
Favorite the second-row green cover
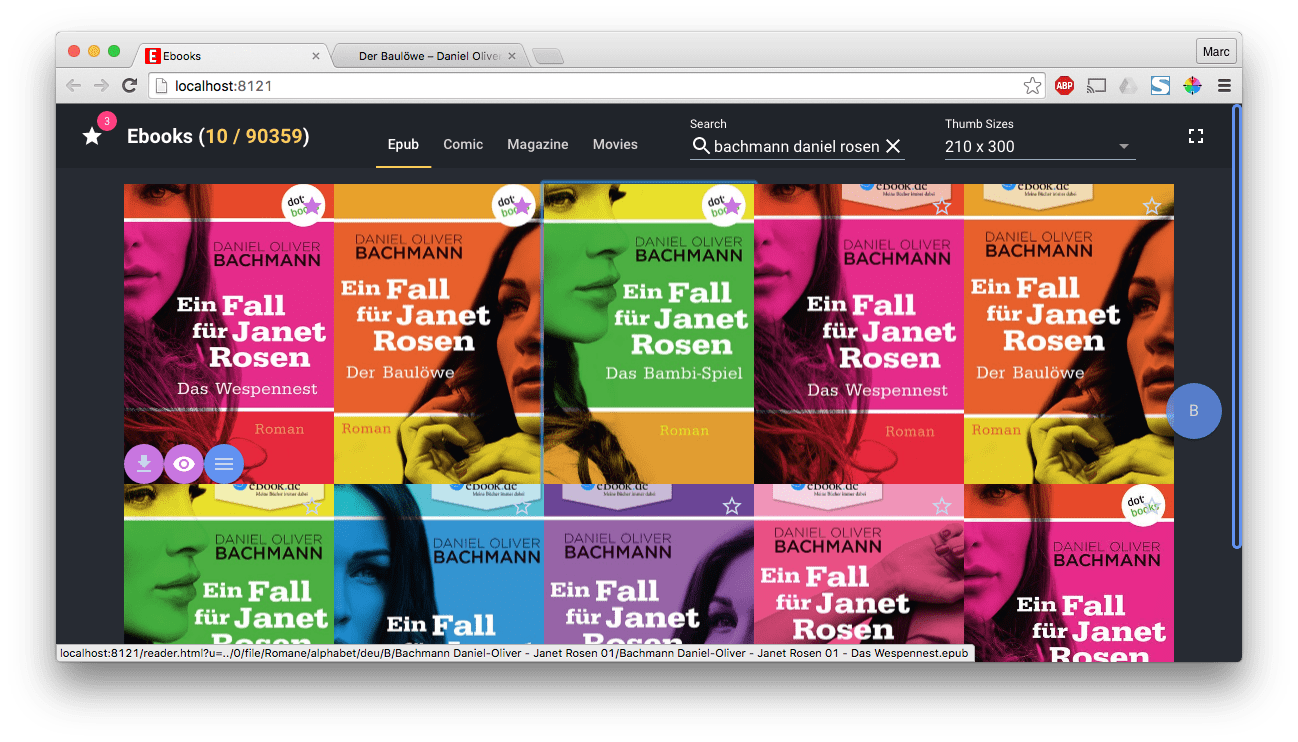[311, 507]
